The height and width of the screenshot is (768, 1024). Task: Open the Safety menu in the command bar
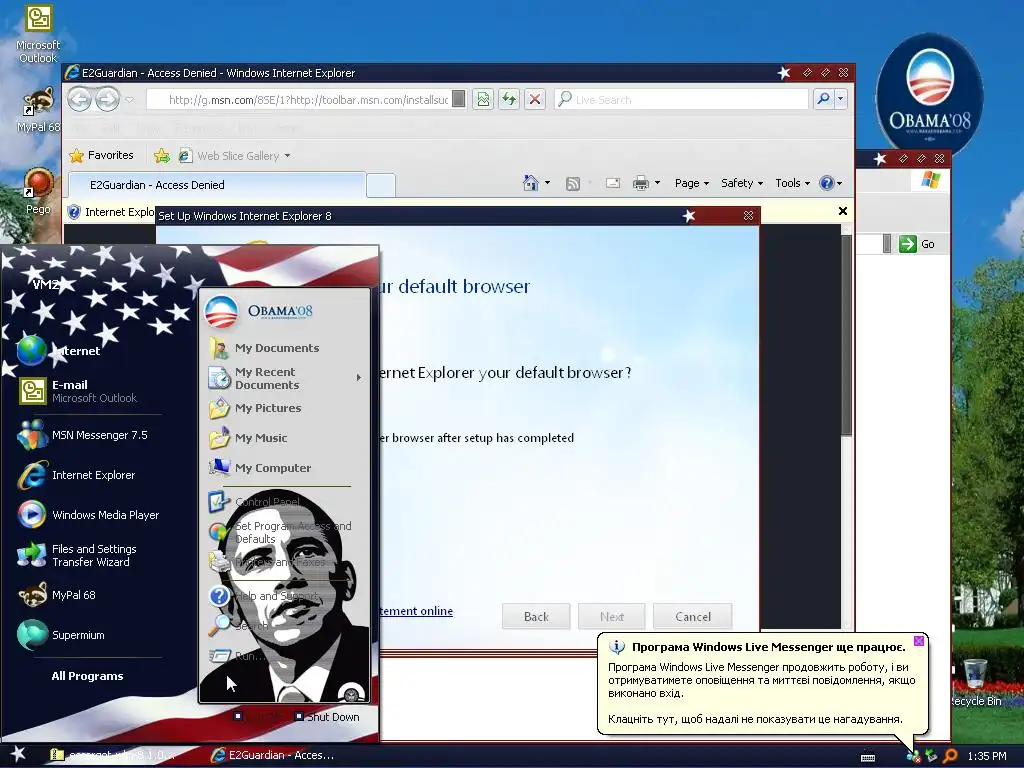(x=742, y=184)
